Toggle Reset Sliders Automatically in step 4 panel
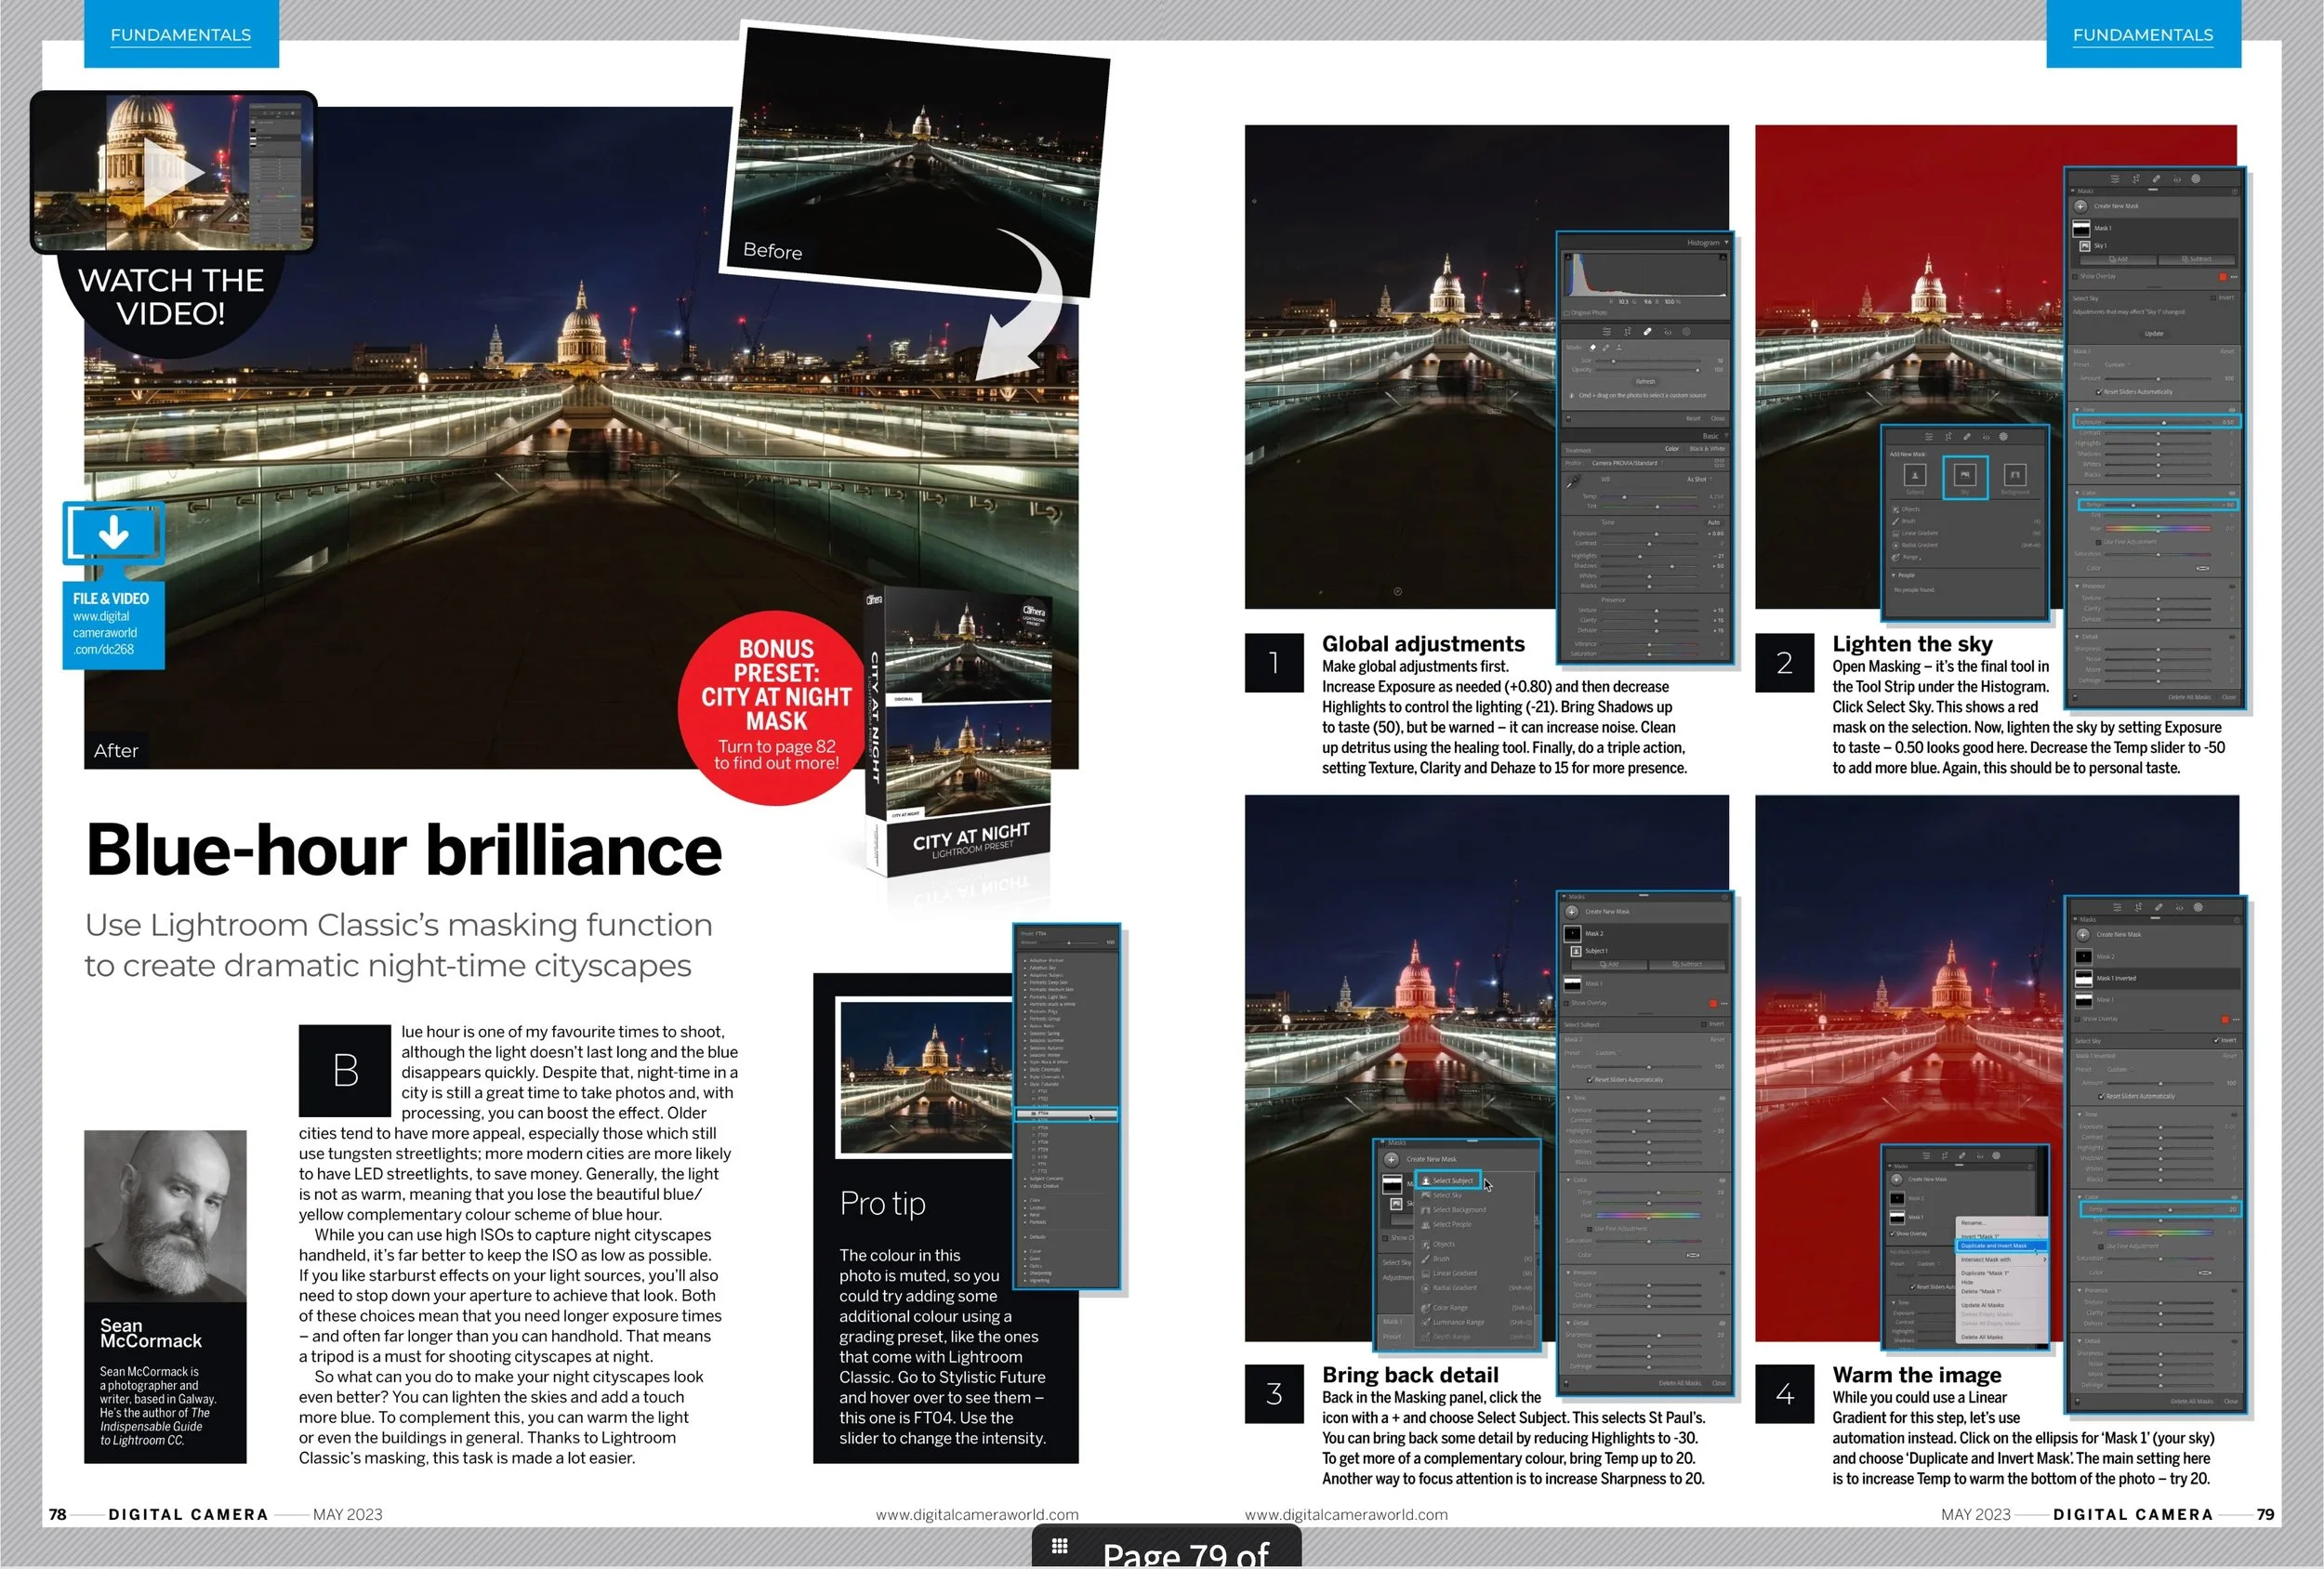Image resolution: width=2324 pixels, height=1569 pixels. (x=2101, y=1097)
